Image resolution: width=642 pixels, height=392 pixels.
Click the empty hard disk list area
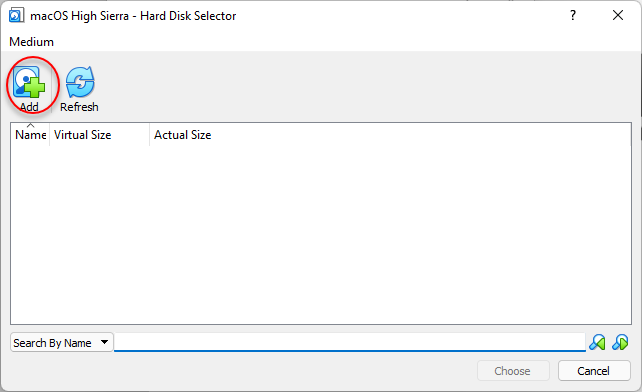321,235
